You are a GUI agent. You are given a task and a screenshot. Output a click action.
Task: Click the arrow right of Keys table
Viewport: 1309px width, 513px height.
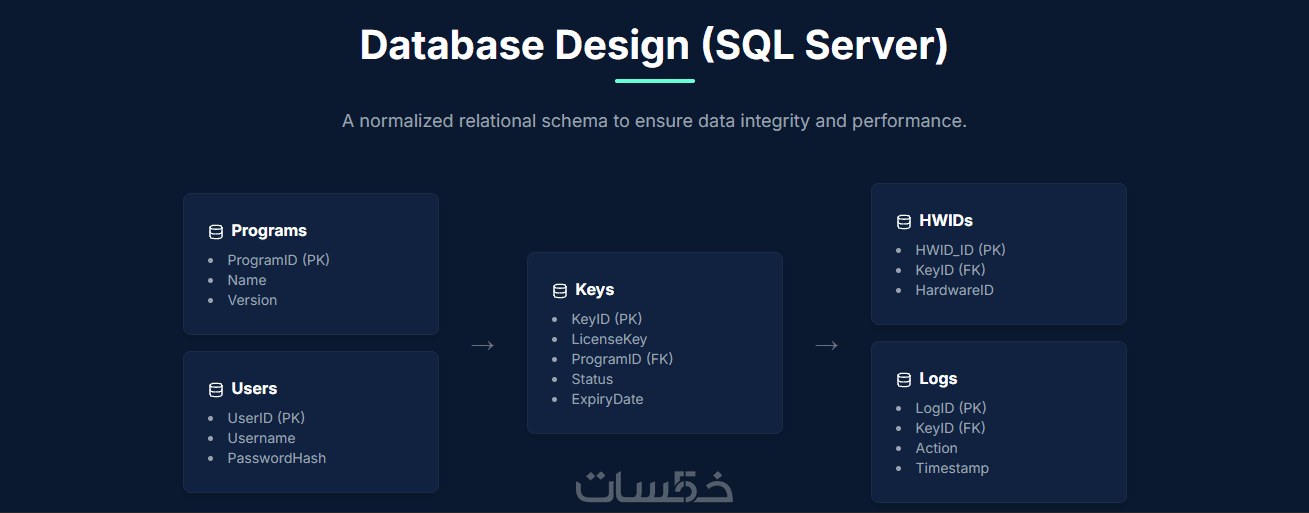coord(827,345)
